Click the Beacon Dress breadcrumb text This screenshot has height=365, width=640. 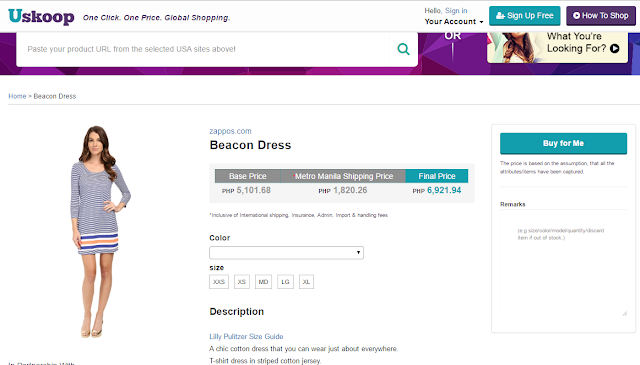[x=55, y=96]
